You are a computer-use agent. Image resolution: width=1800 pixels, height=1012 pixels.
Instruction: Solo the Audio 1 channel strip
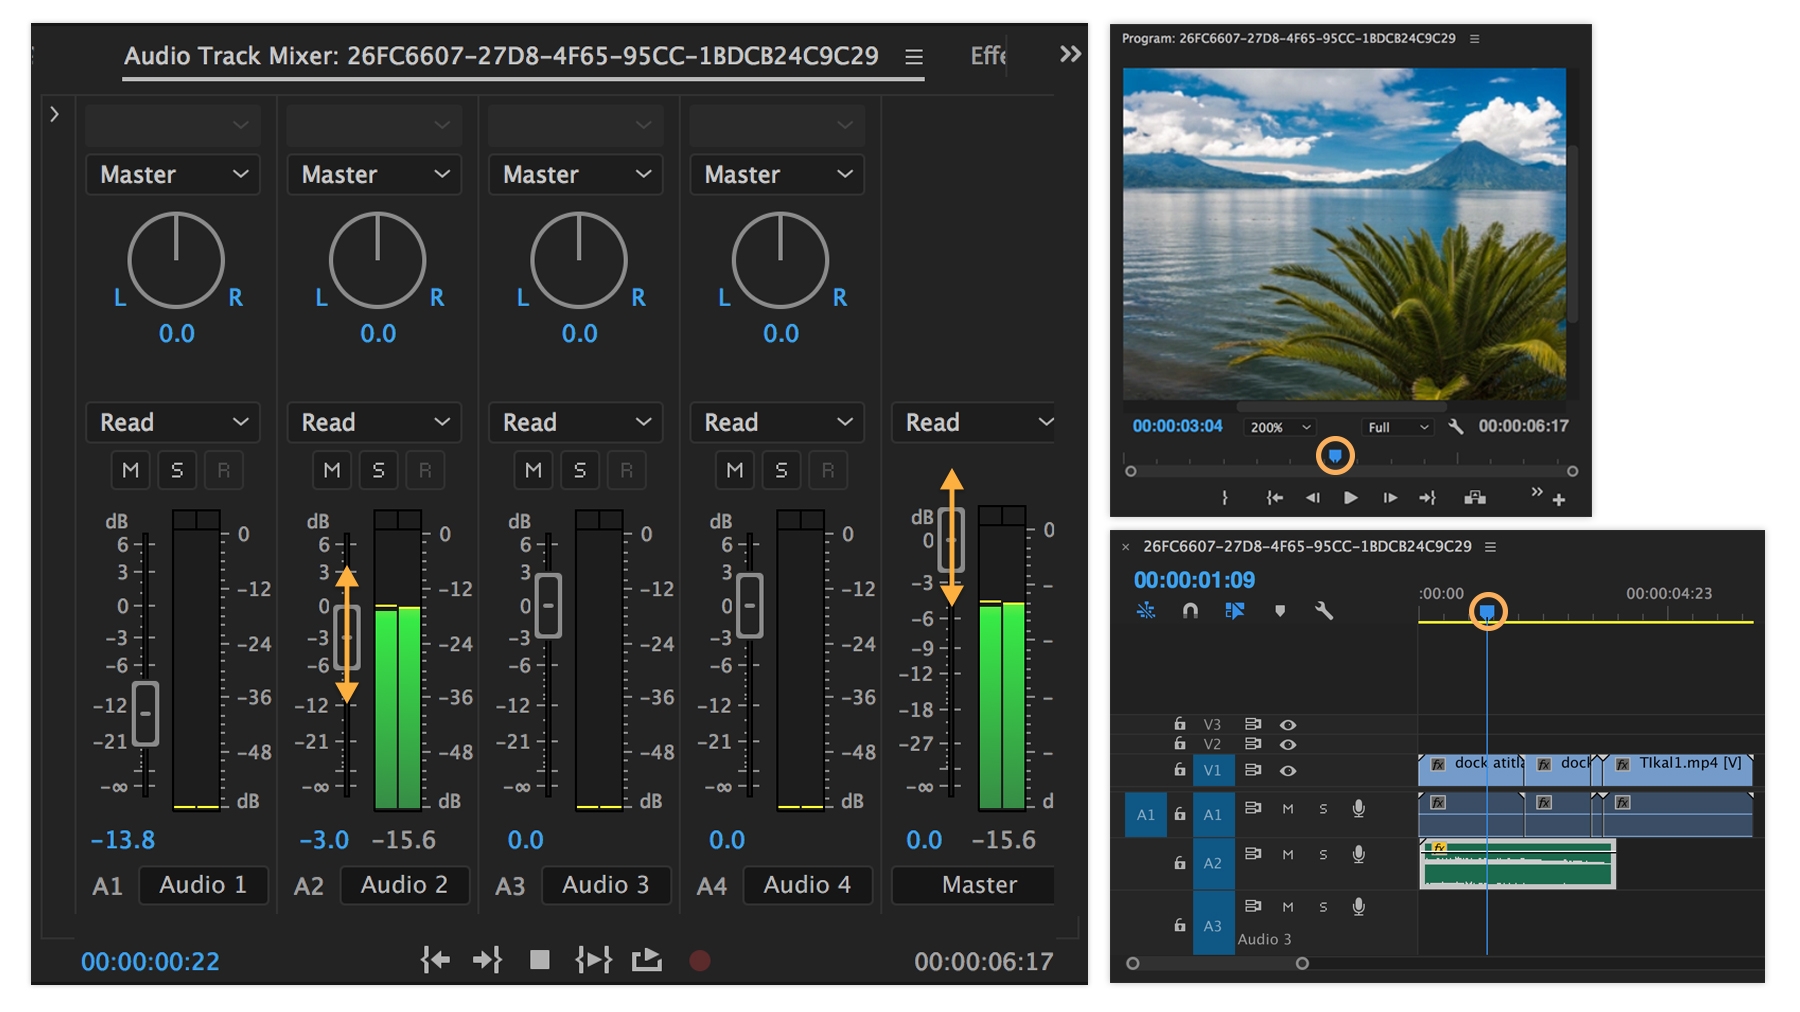point(177,470)
